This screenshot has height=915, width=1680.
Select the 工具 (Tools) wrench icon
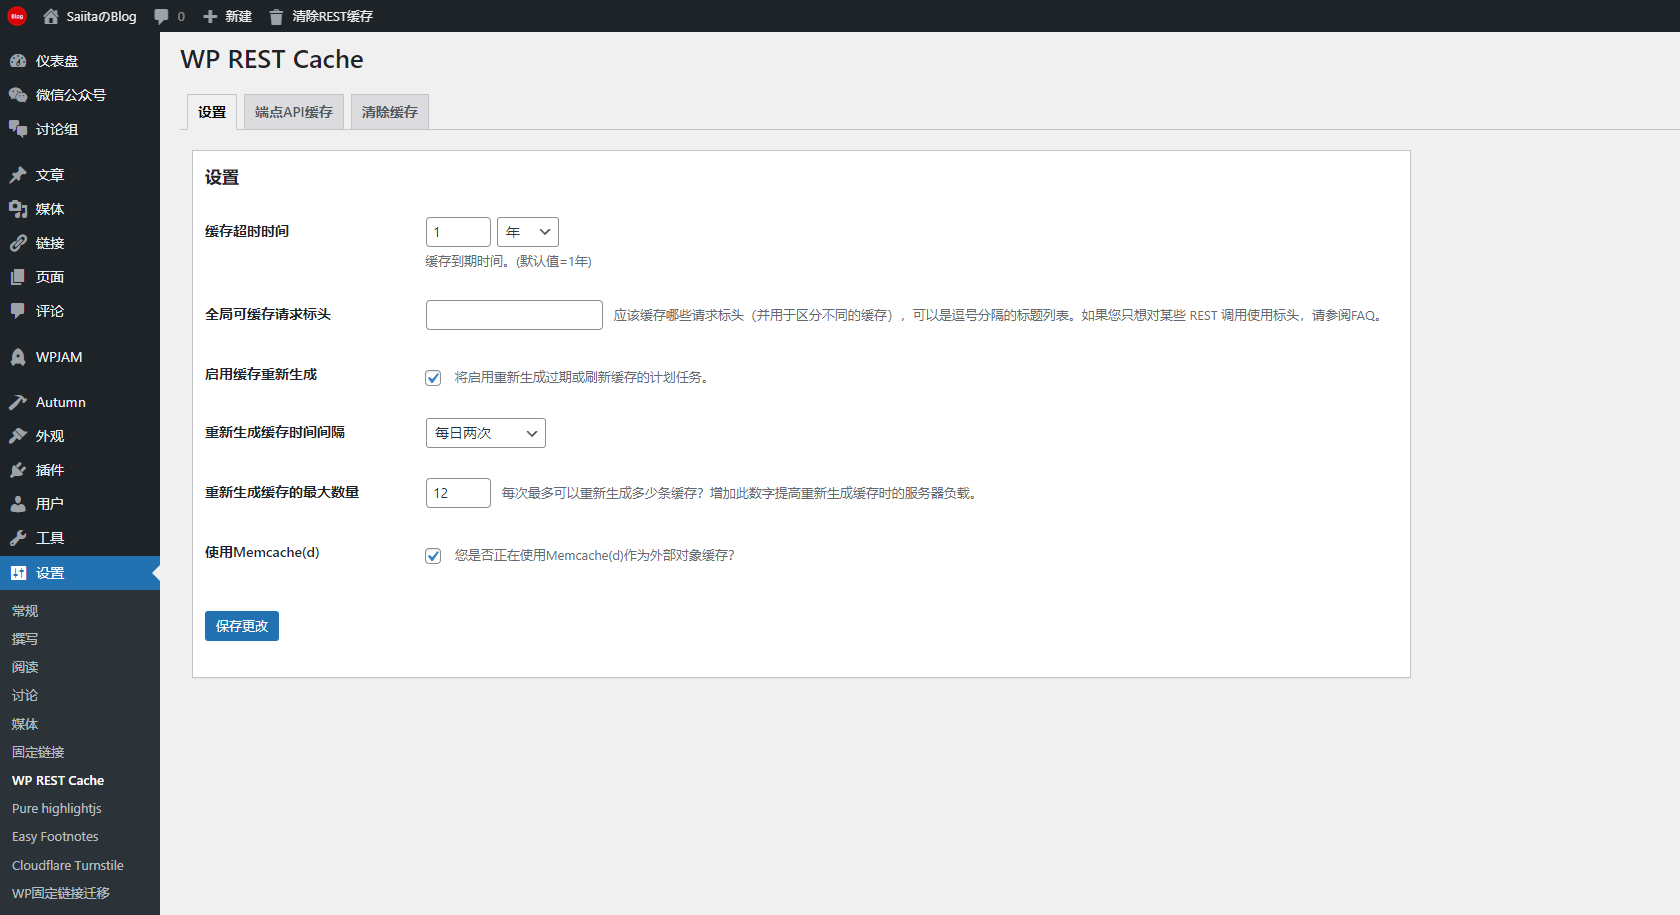18,537
